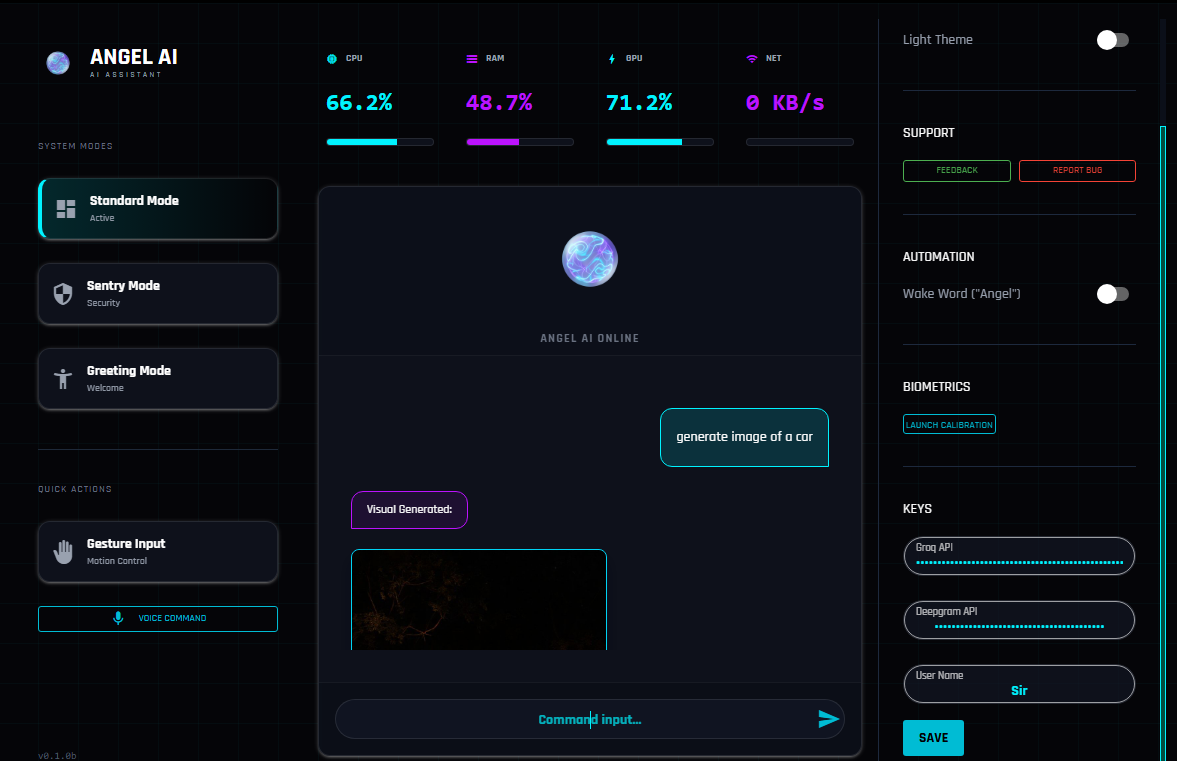Click the User Name field
Screen dimensions: 1177x761
point(1019,684)
